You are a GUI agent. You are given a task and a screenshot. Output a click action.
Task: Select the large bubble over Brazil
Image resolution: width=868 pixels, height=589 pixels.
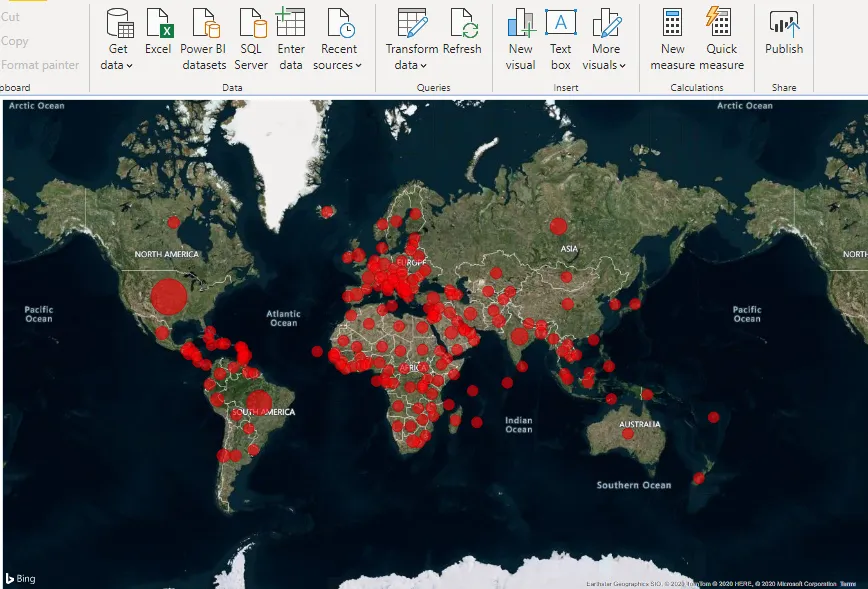coord(259,402)
